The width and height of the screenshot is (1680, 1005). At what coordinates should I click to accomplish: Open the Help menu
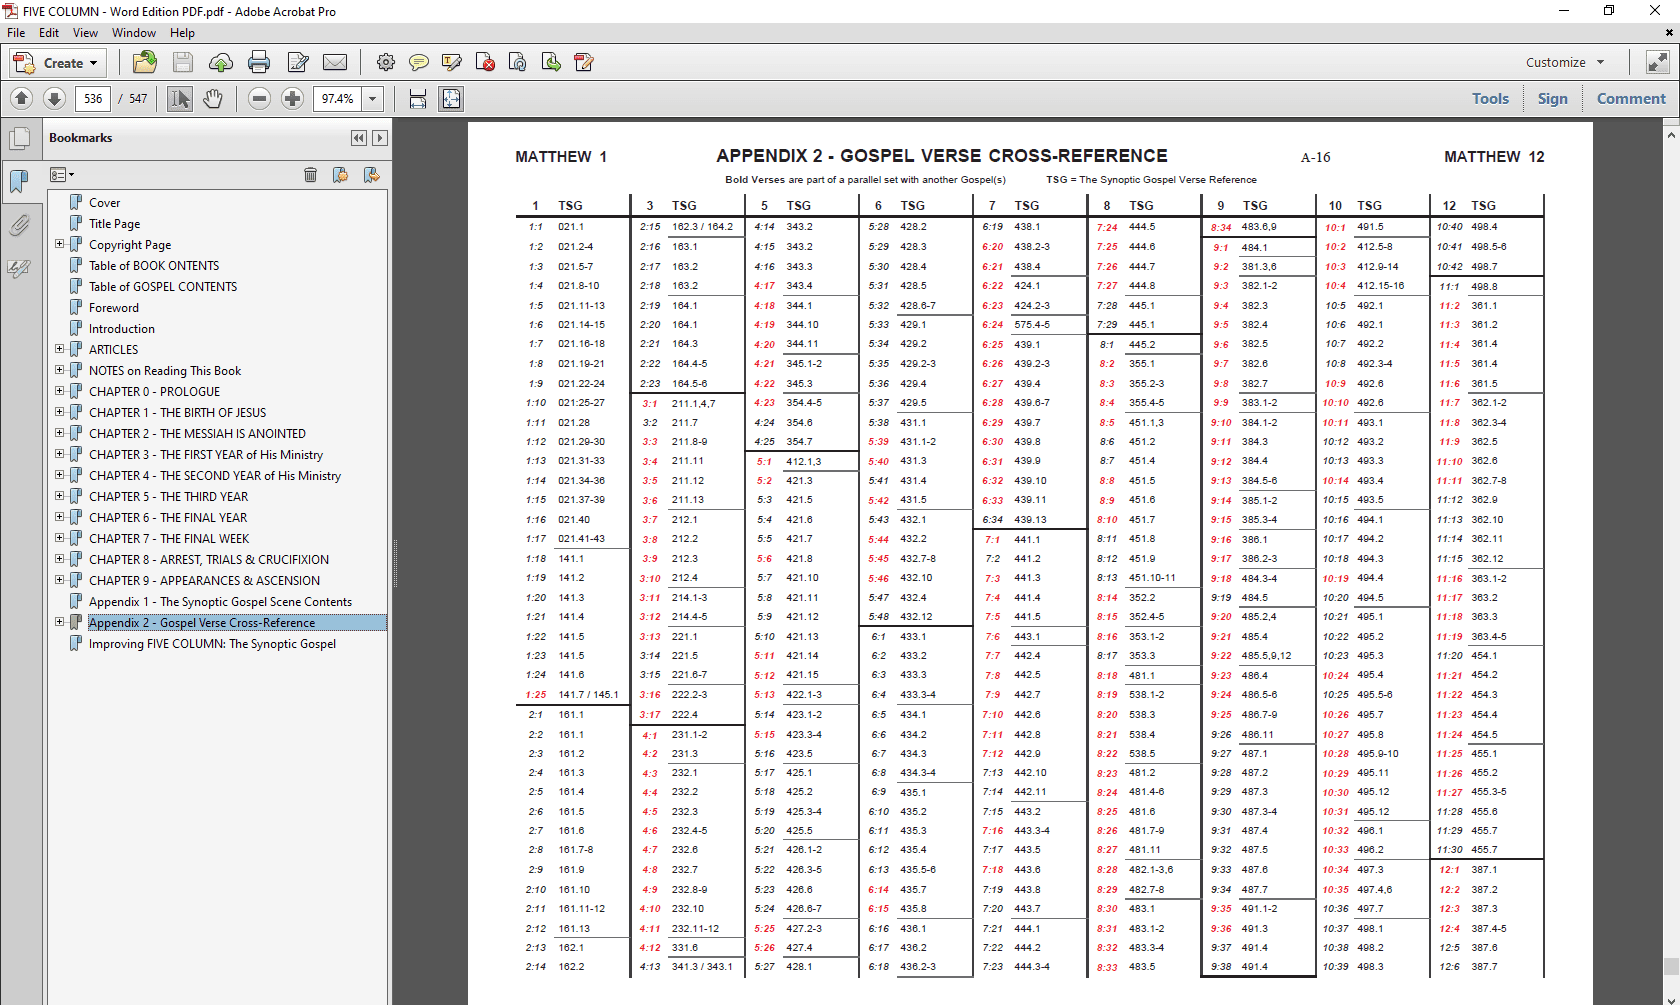[x=182, y=33]
